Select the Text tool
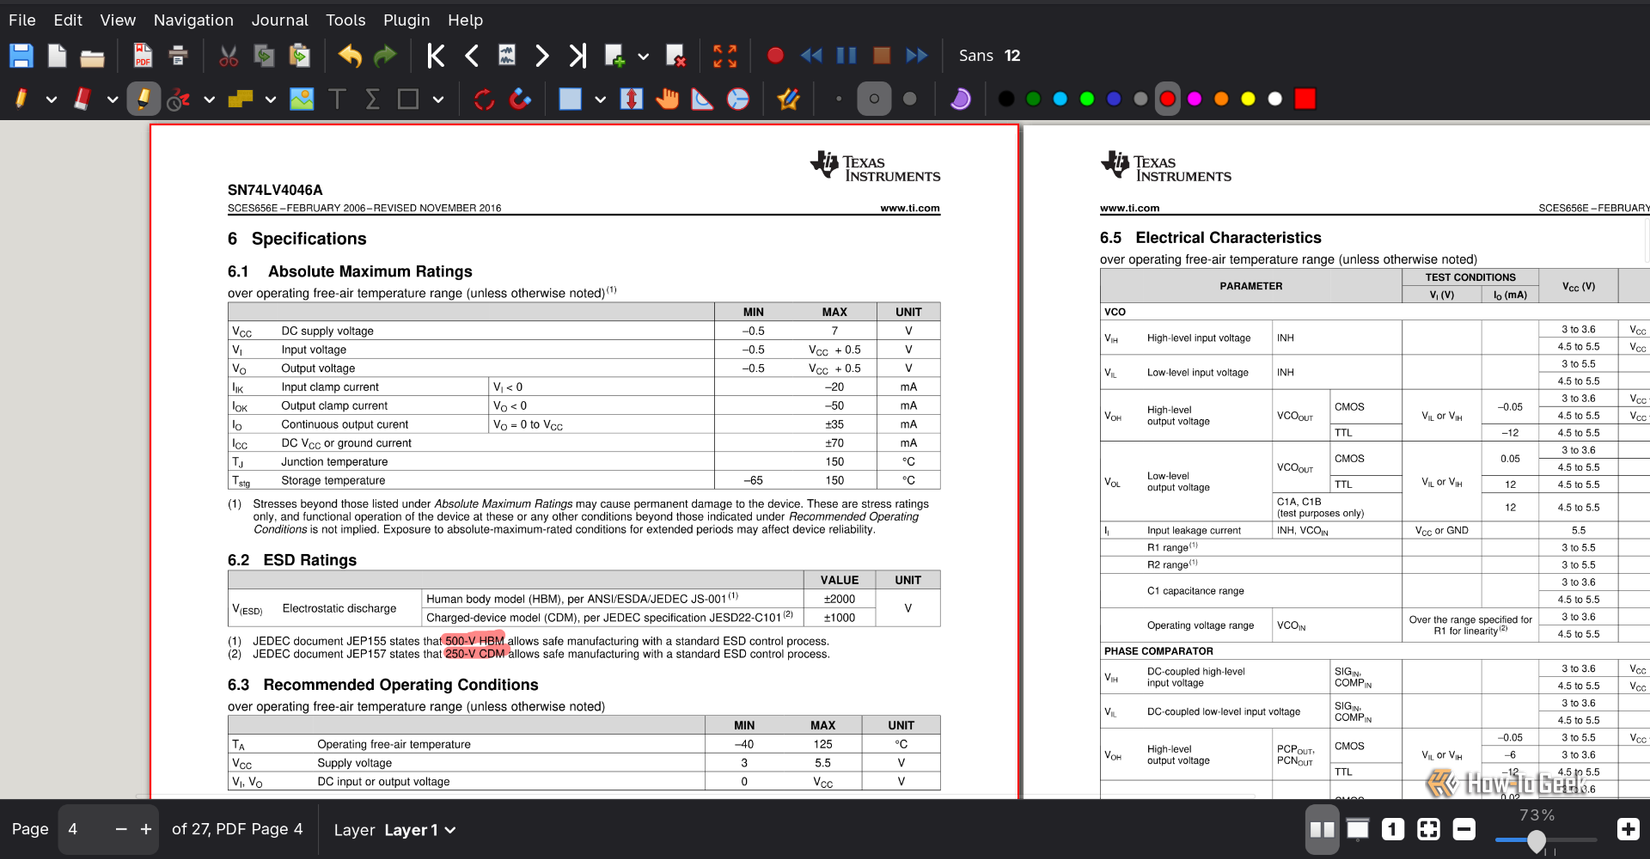 pyautogui.click(x=337, y=99)
